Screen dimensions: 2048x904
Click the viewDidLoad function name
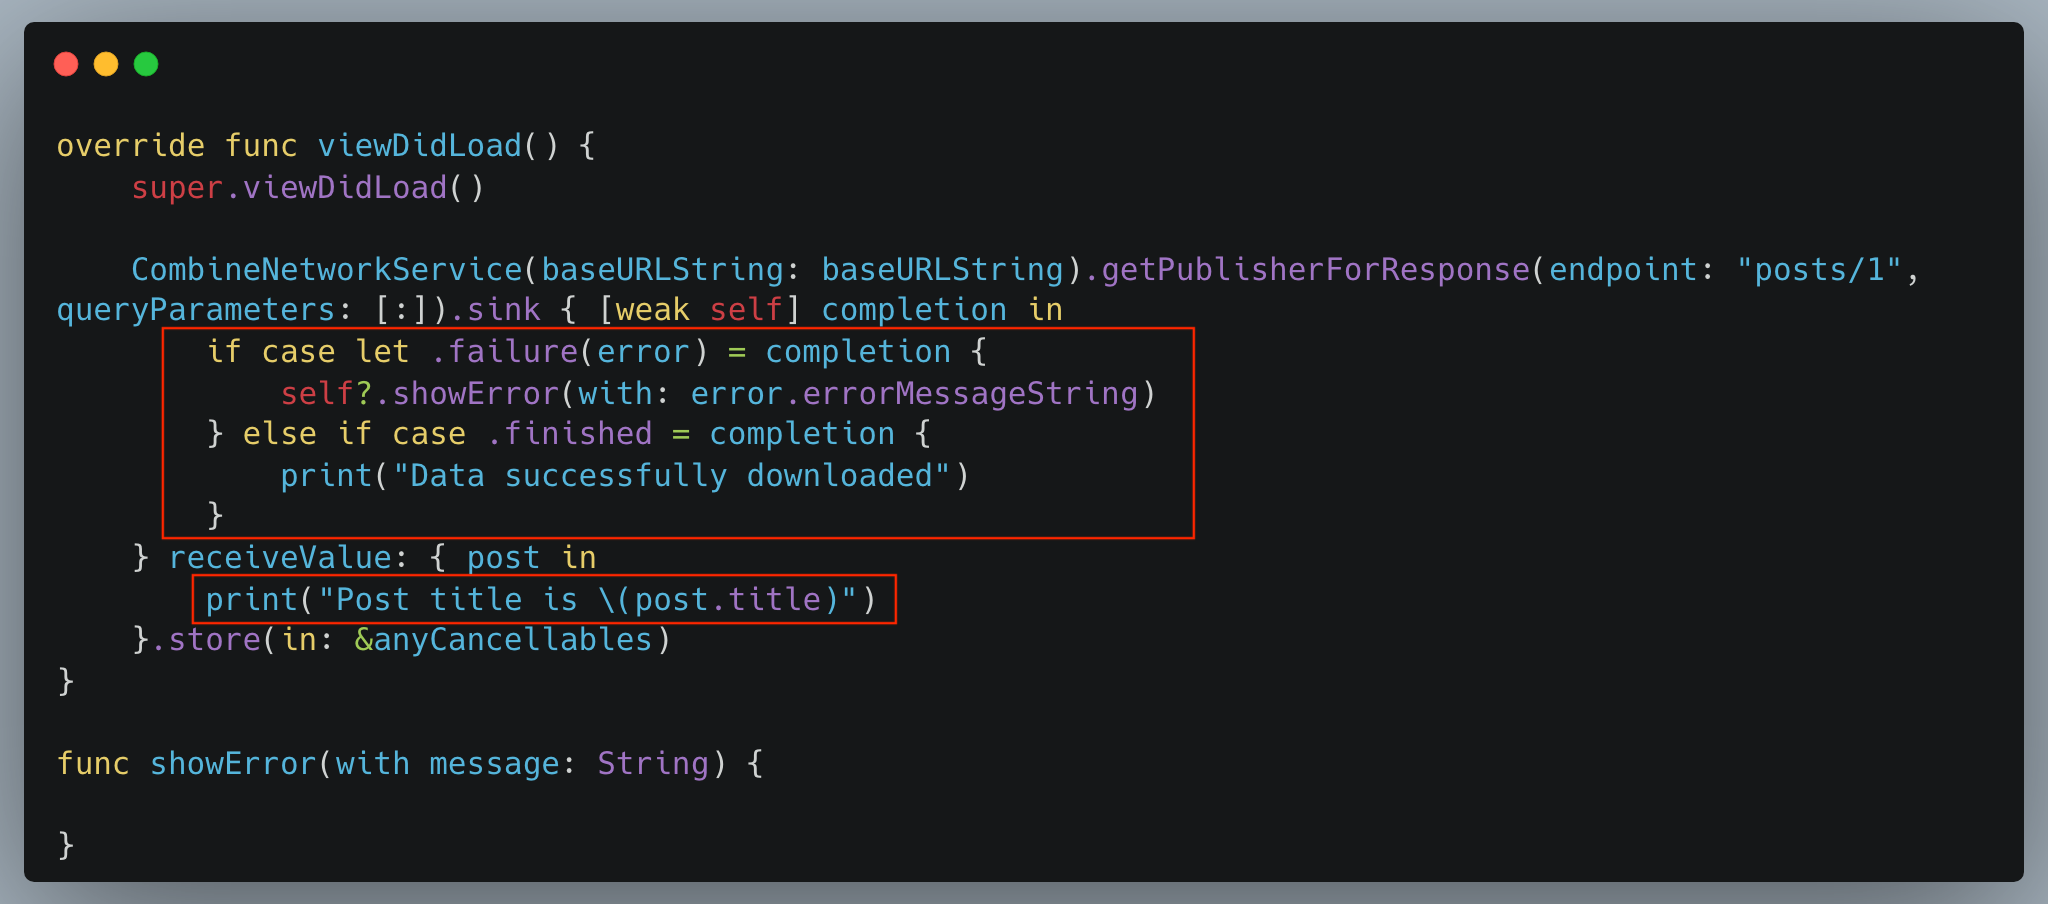point(420,146)
